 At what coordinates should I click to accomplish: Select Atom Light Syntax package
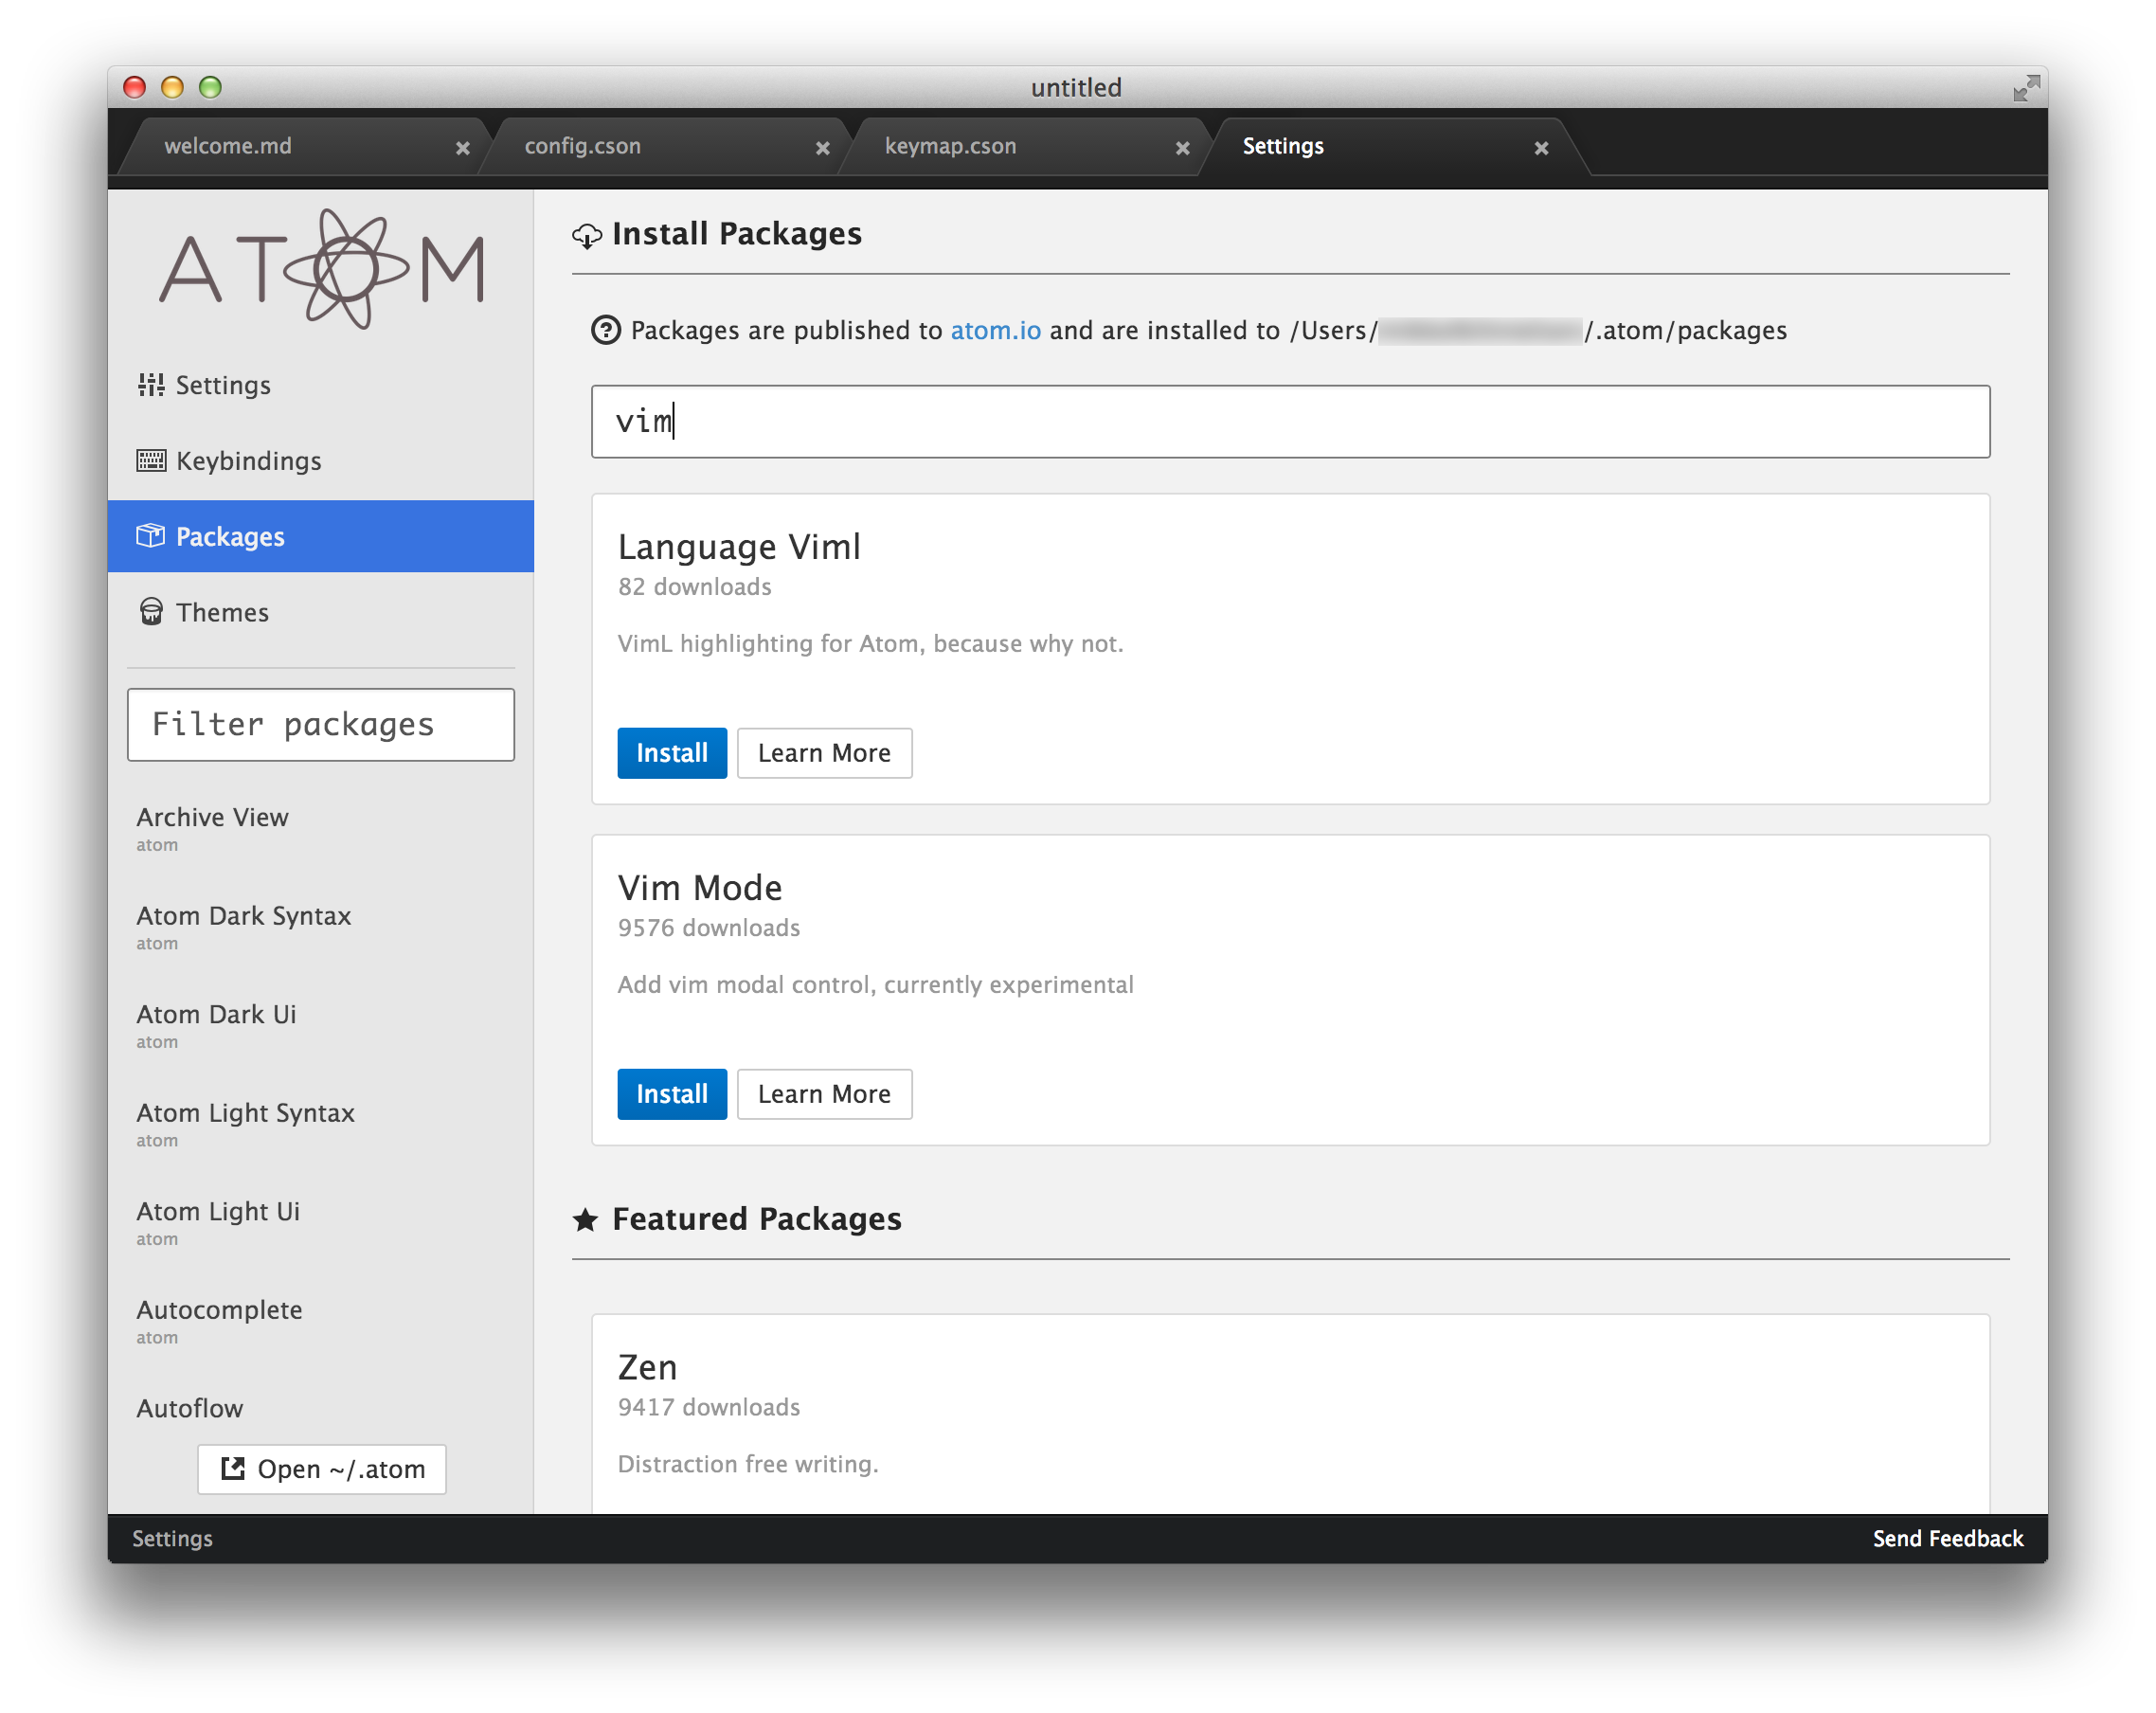[x=321, y=1124]
